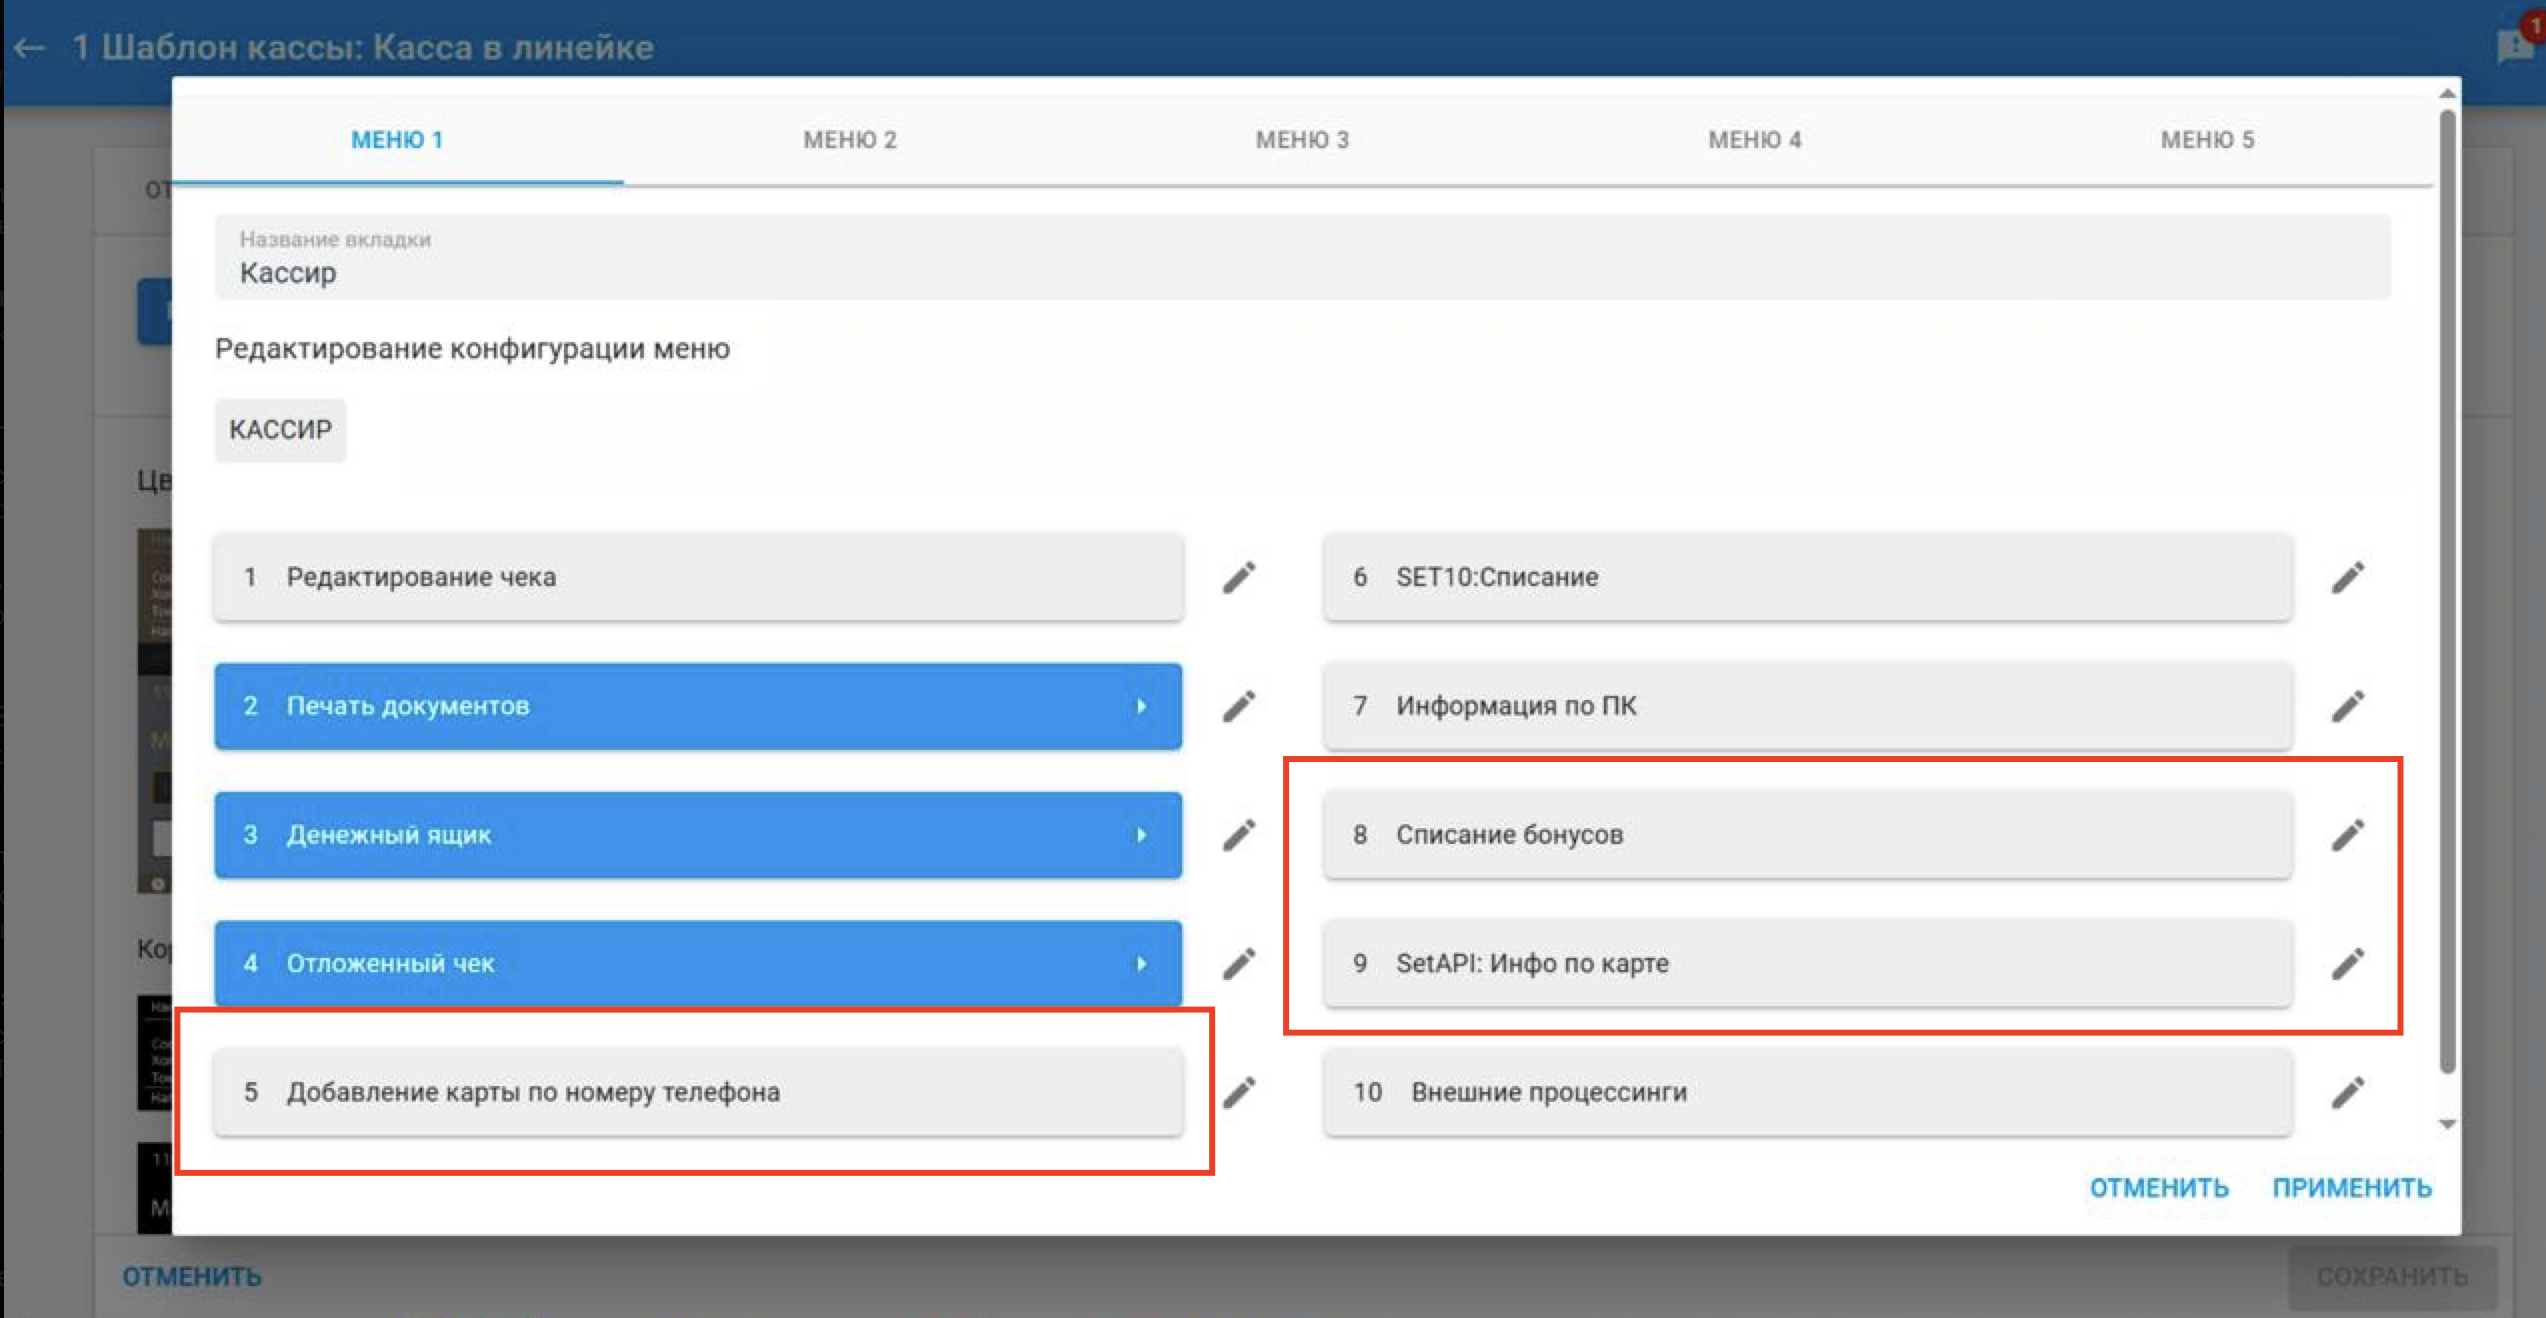
Task: Edit SET10:Списание with pencil icon
Action: (x=2348, y=577)
